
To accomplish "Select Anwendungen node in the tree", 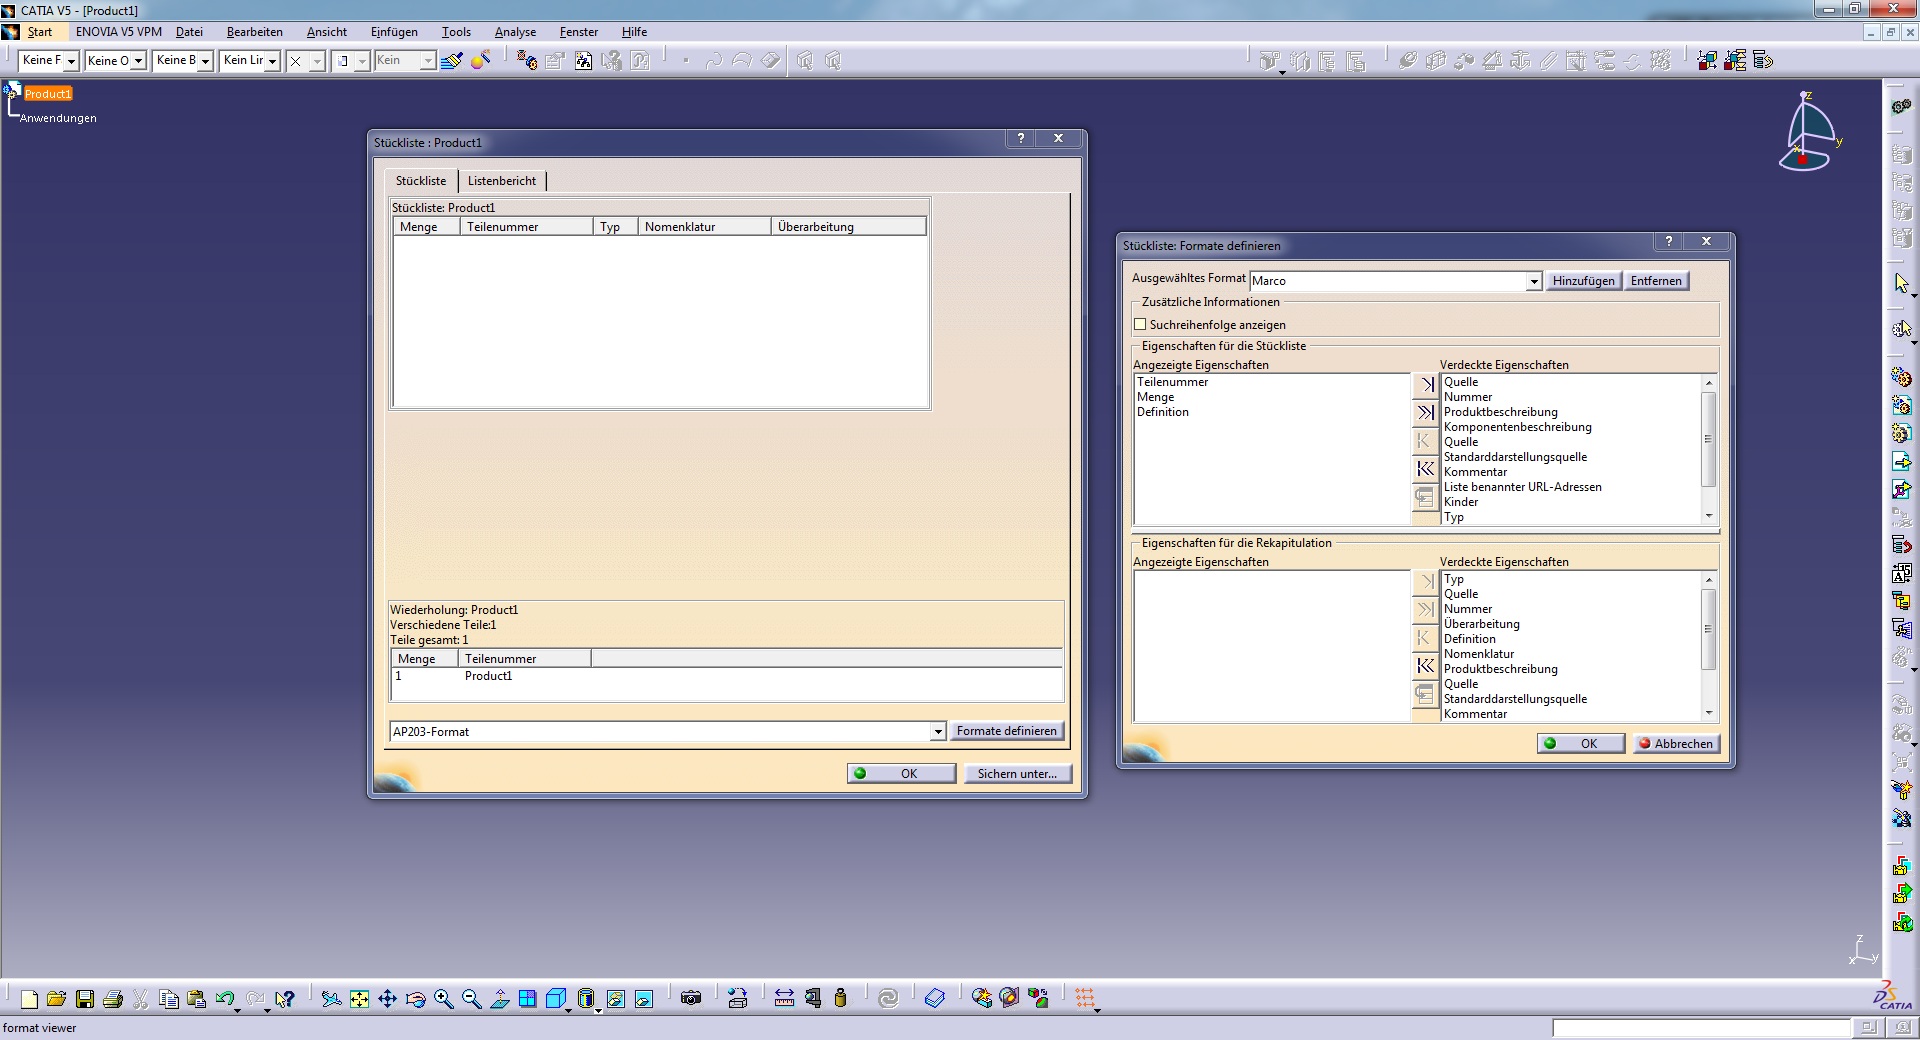I will [58, 118].
